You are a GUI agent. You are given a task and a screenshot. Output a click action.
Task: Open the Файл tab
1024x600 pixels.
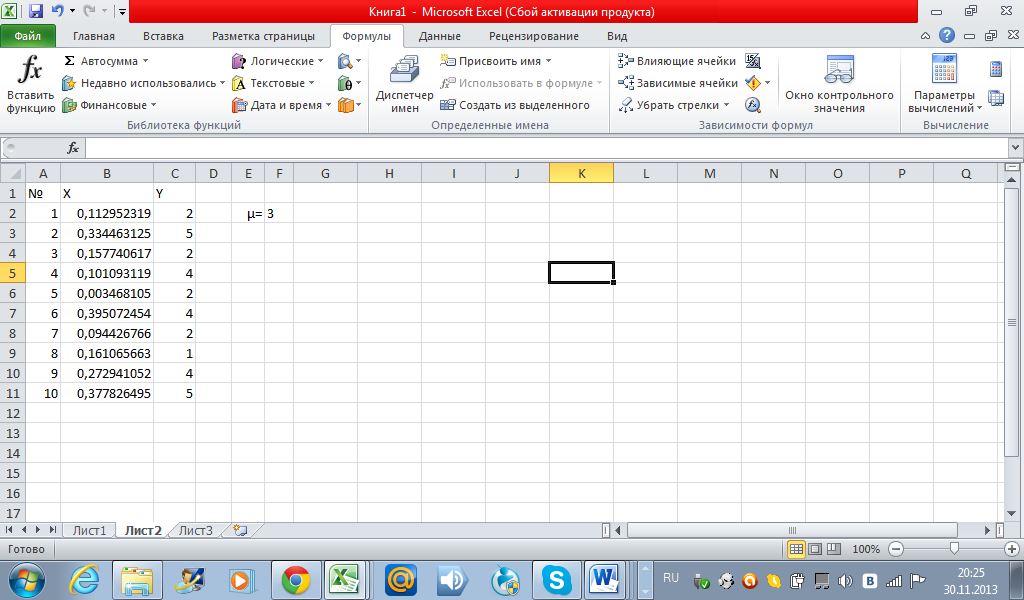pyautogui.click(x=27, y=36)
